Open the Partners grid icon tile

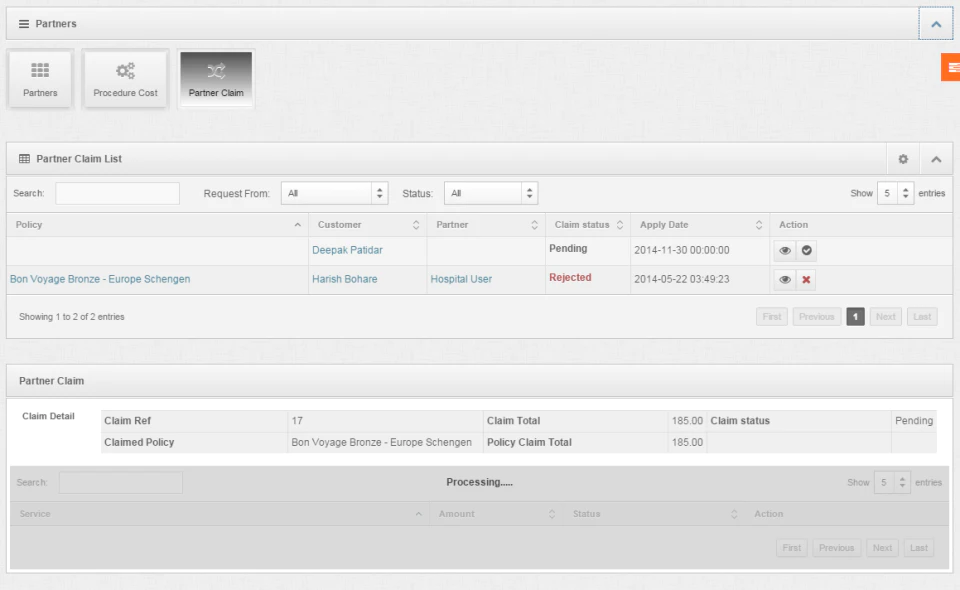click(40, 79)
